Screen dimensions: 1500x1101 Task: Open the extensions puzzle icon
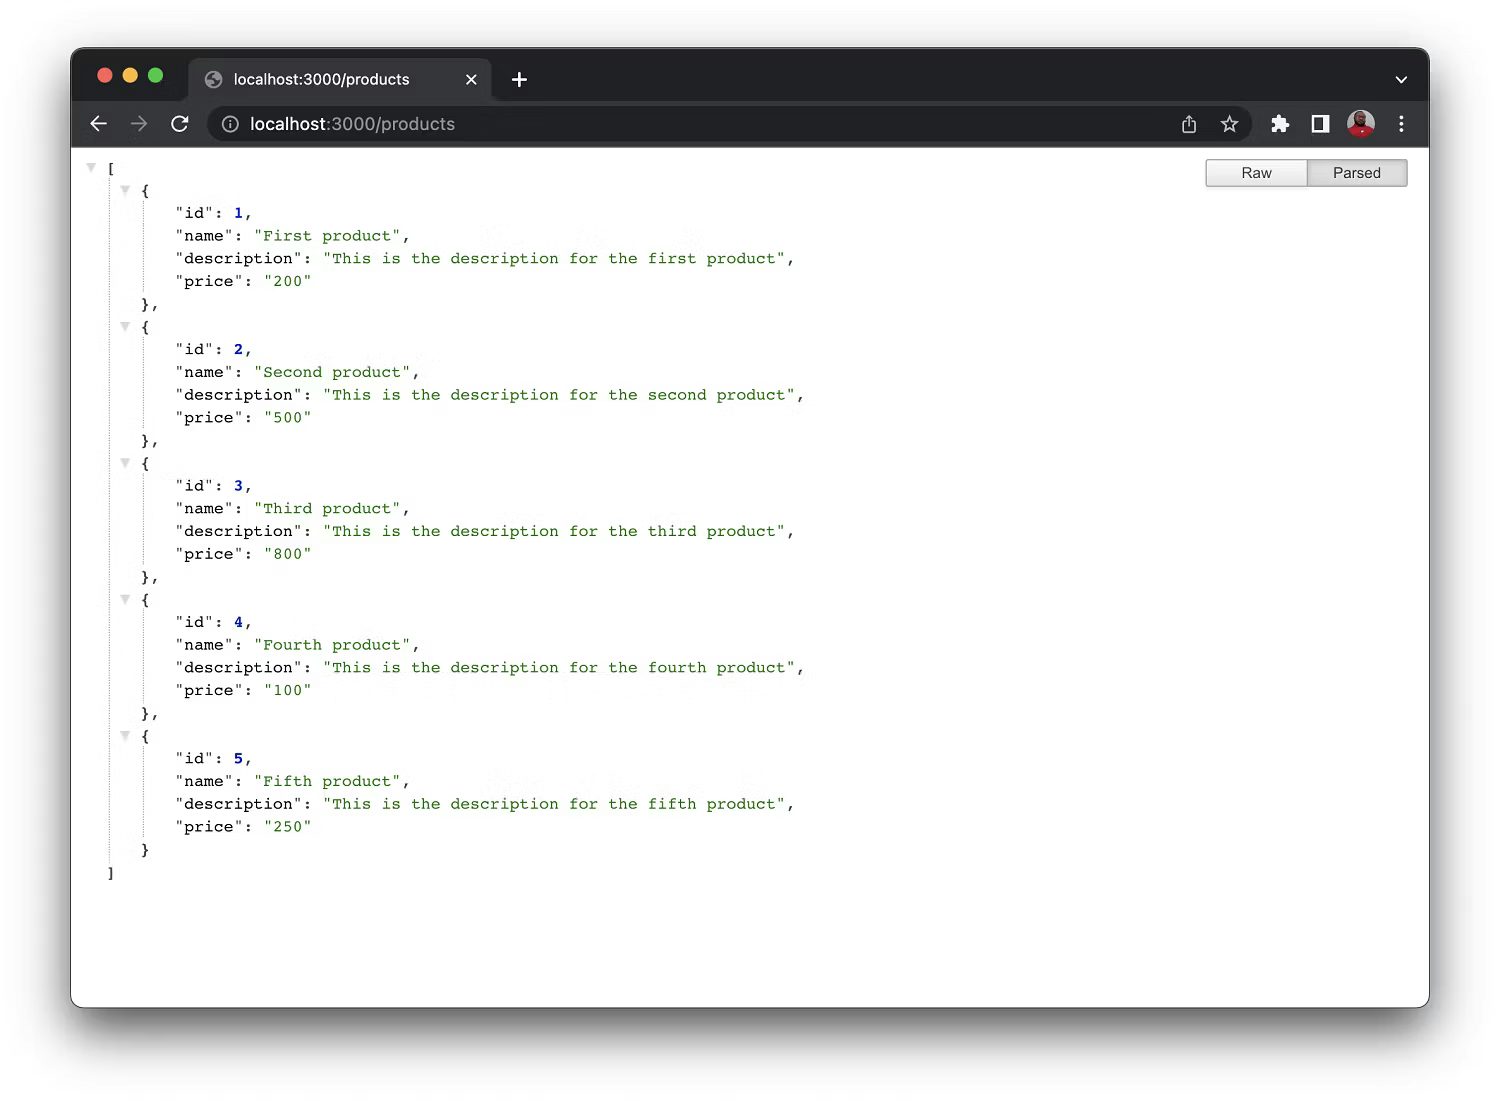click(1280, 123)
